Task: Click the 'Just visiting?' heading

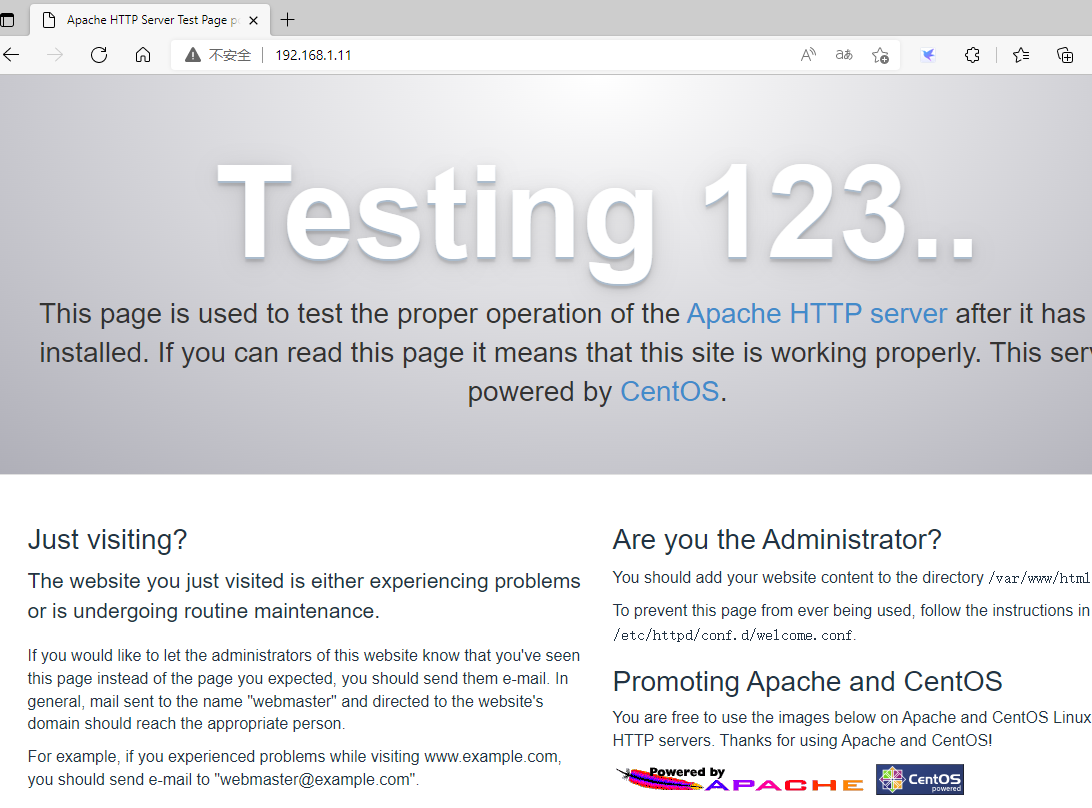Action: (x=107, y=540)
